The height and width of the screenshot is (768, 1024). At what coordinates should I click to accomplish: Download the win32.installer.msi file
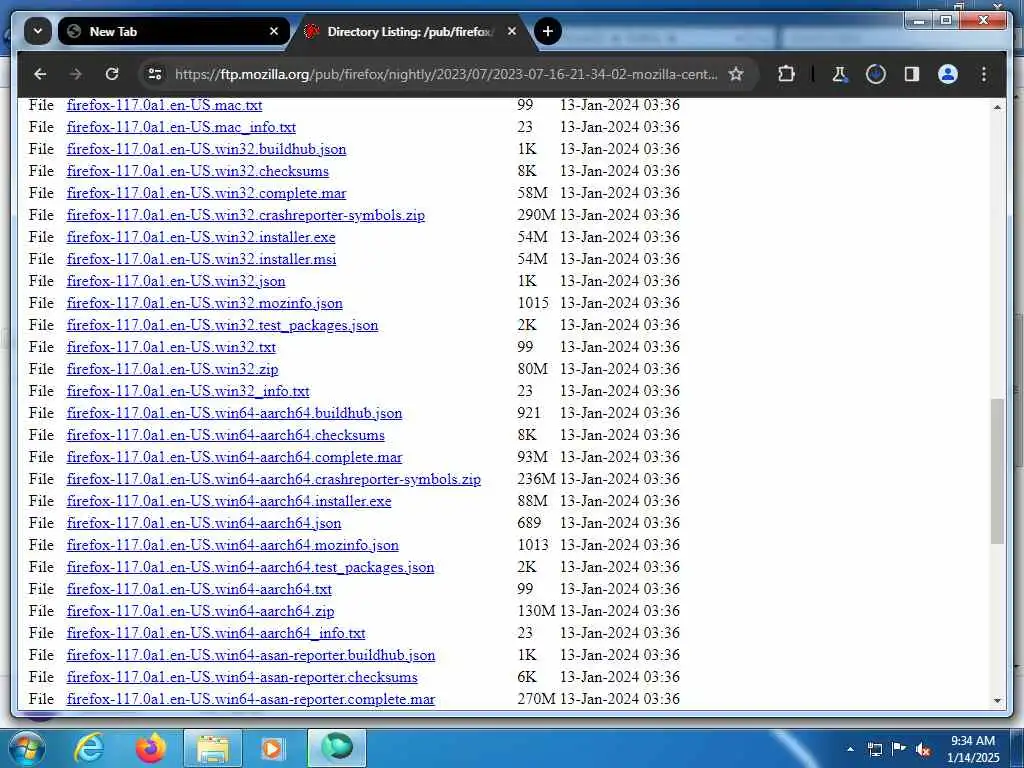(201, 259)
